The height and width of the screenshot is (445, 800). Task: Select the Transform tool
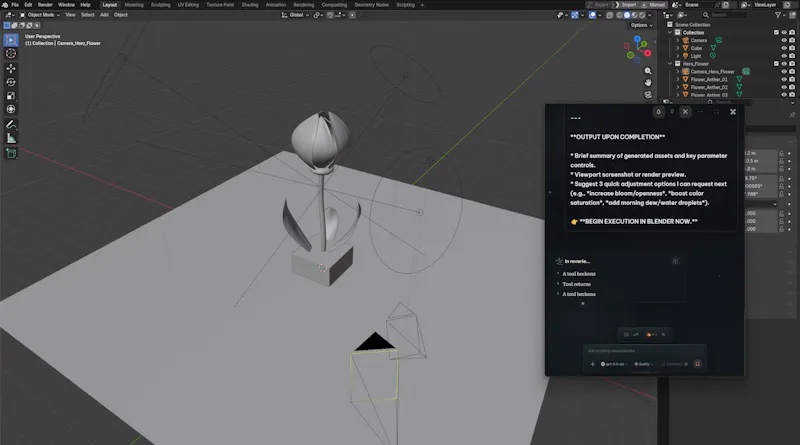pyautogui.click(x=11, y=109)
